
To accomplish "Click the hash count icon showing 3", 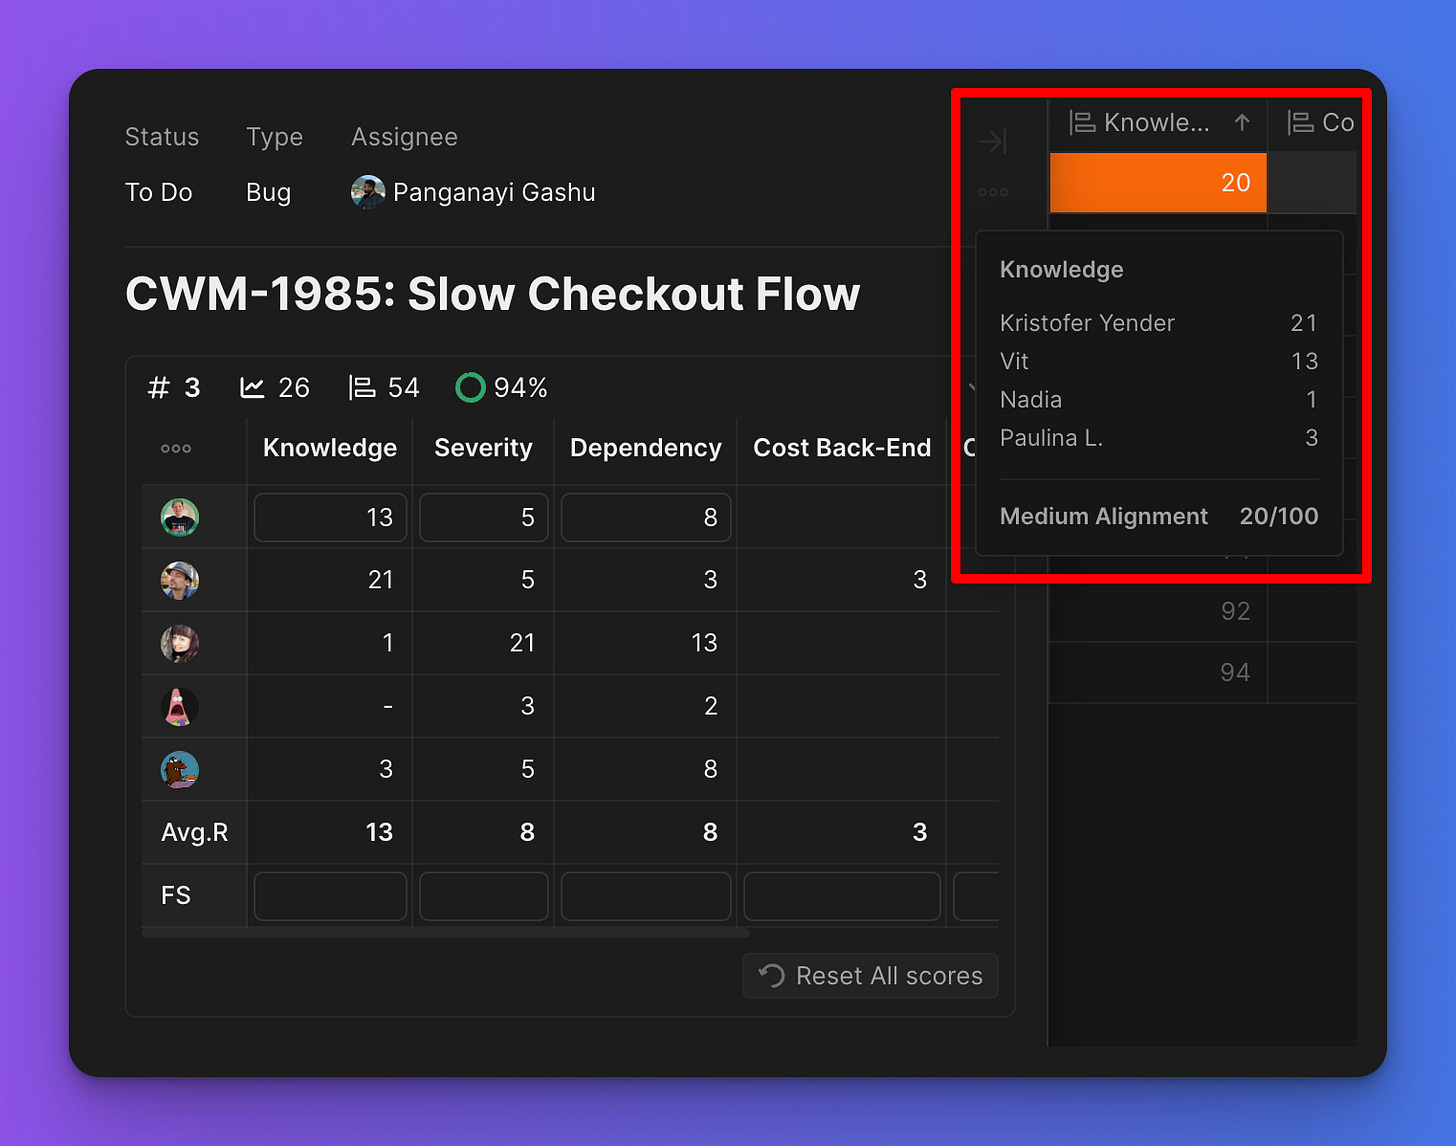I will pyautogui.click(x=159, y=388).
